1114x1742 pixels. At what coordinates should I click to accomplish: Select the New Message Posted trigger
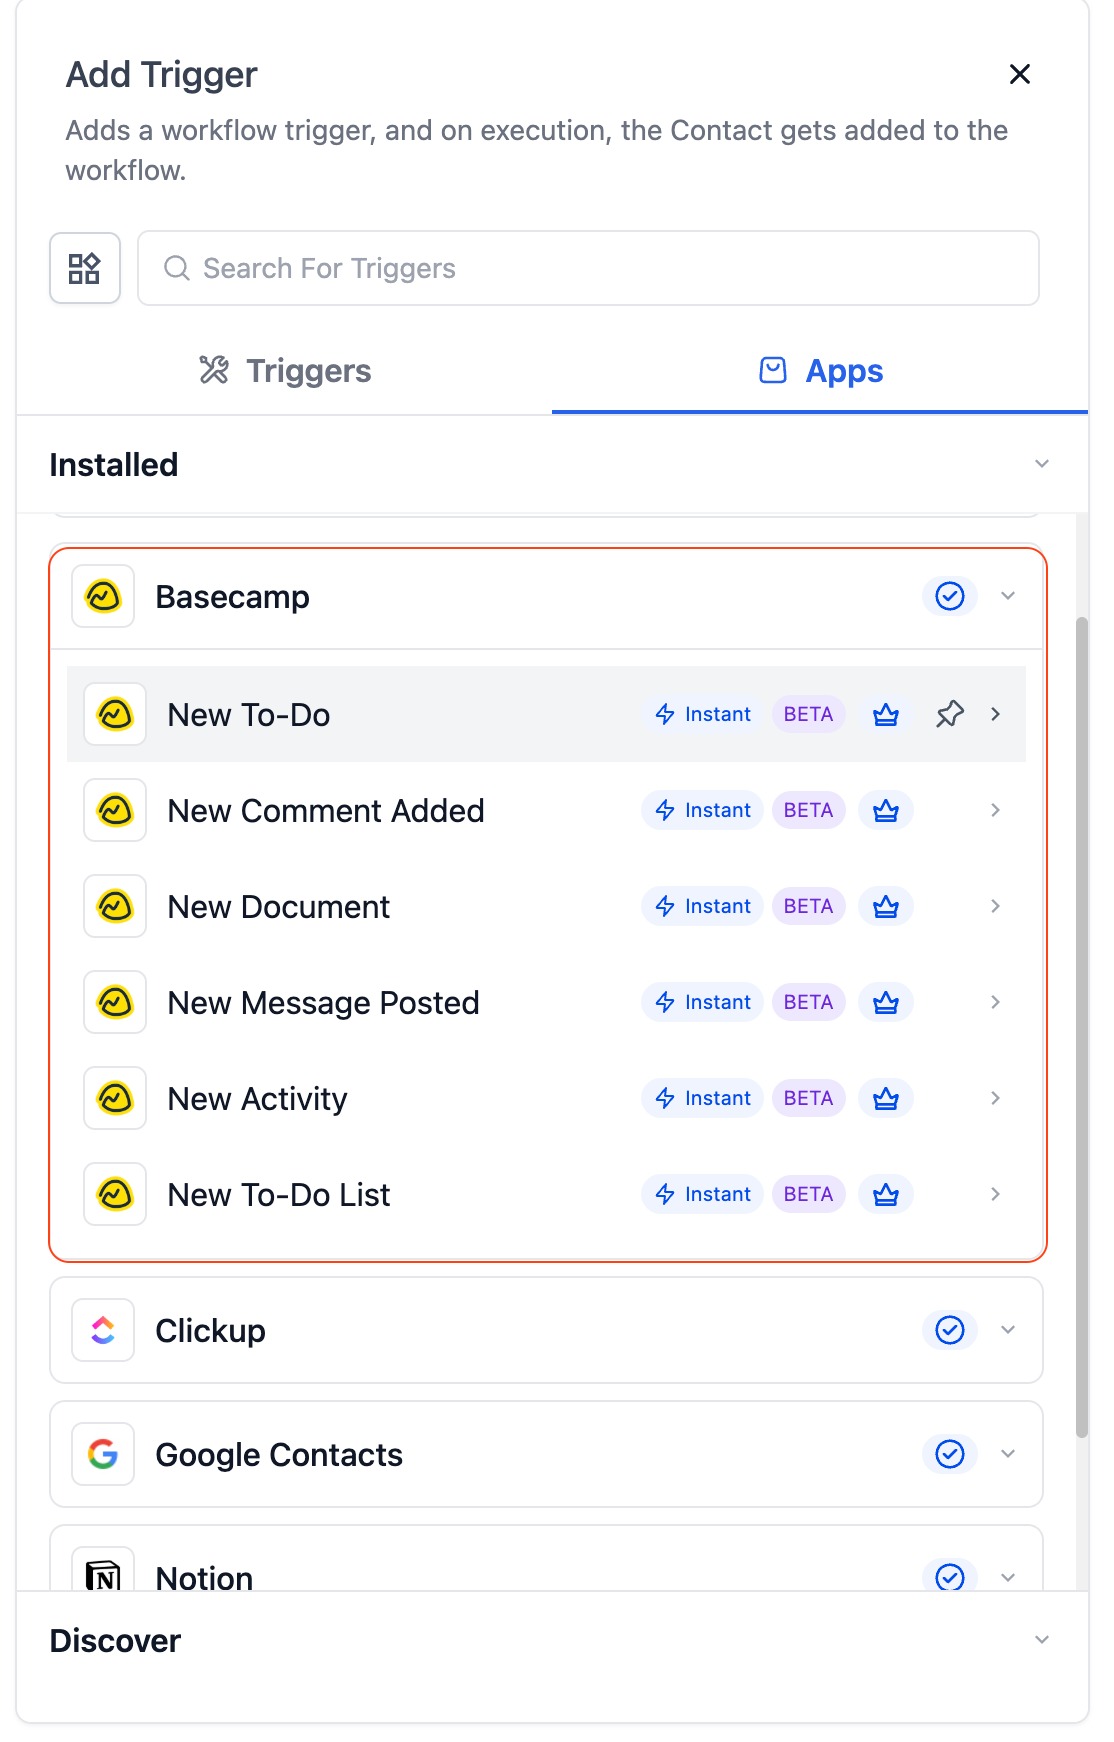click(546, 1002)
